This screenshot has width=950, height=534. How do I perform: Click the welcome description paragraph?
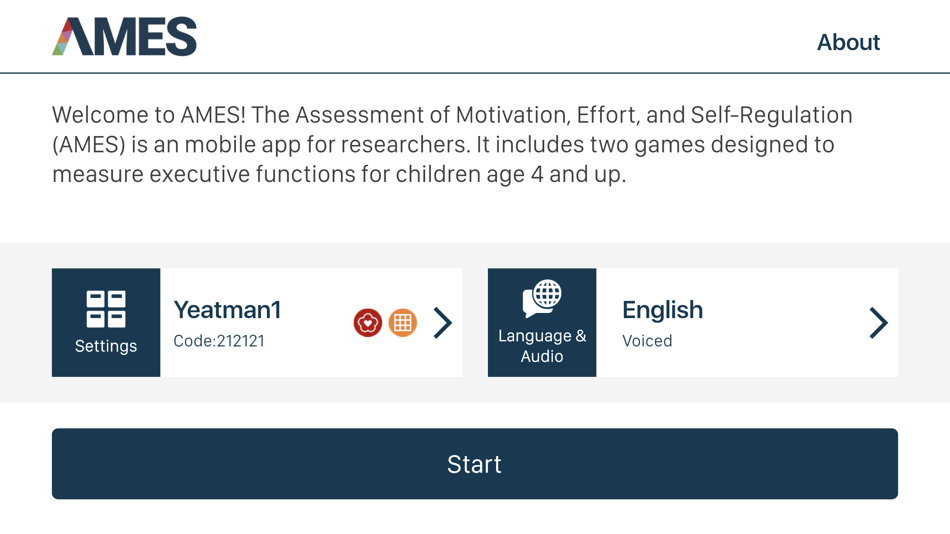tap(452, 144)
